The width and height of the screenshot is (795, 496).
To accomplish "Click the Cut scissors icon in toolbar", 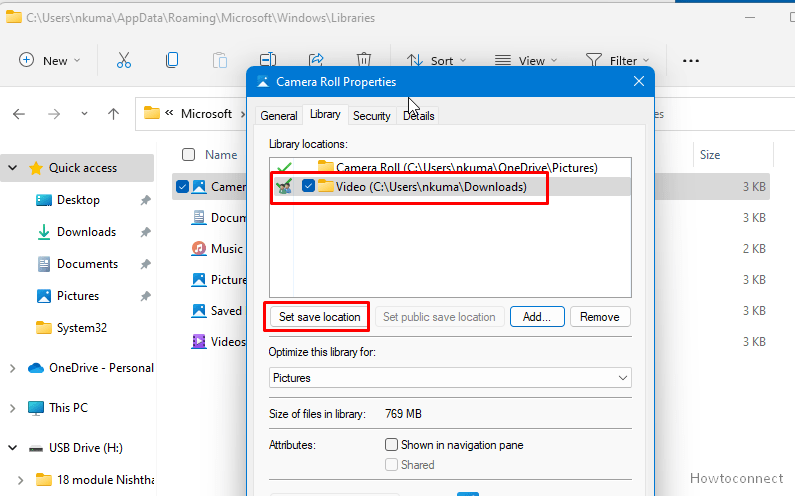I will (124, 60).
